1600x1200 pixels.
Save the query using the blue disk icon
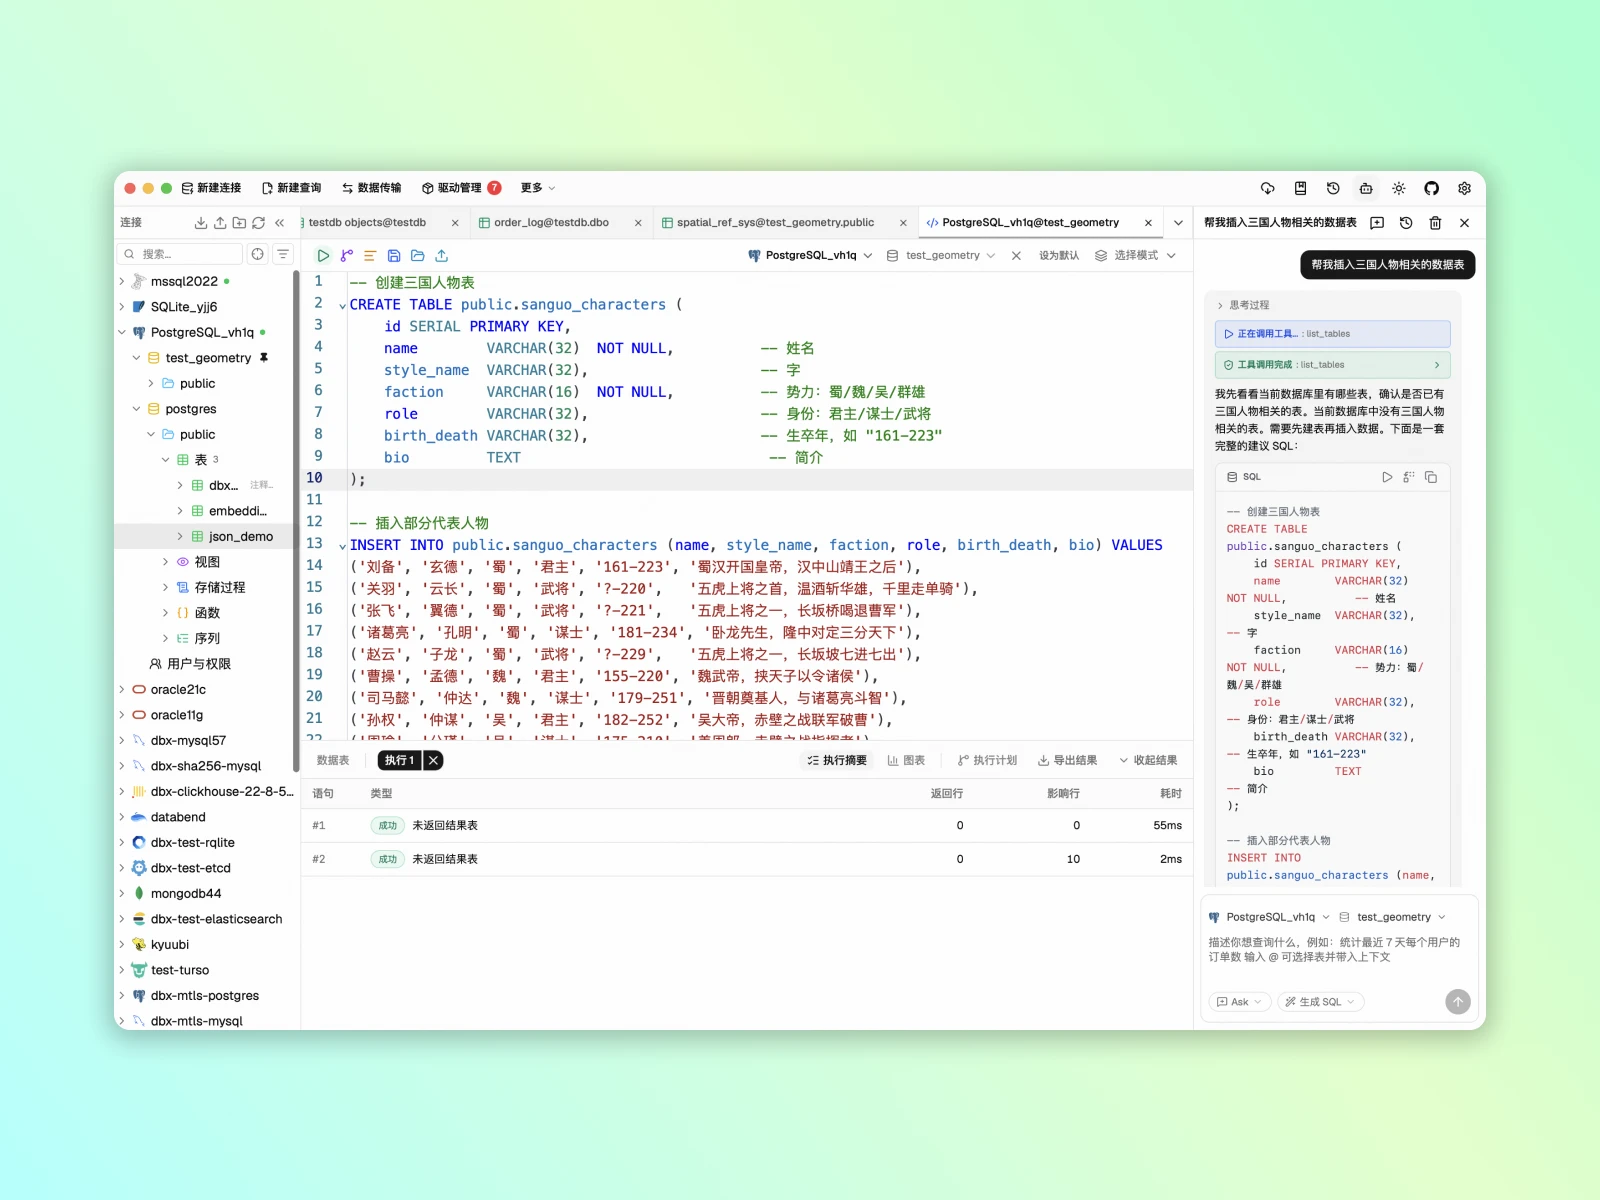pyautogui.click(x=394, y=256)
